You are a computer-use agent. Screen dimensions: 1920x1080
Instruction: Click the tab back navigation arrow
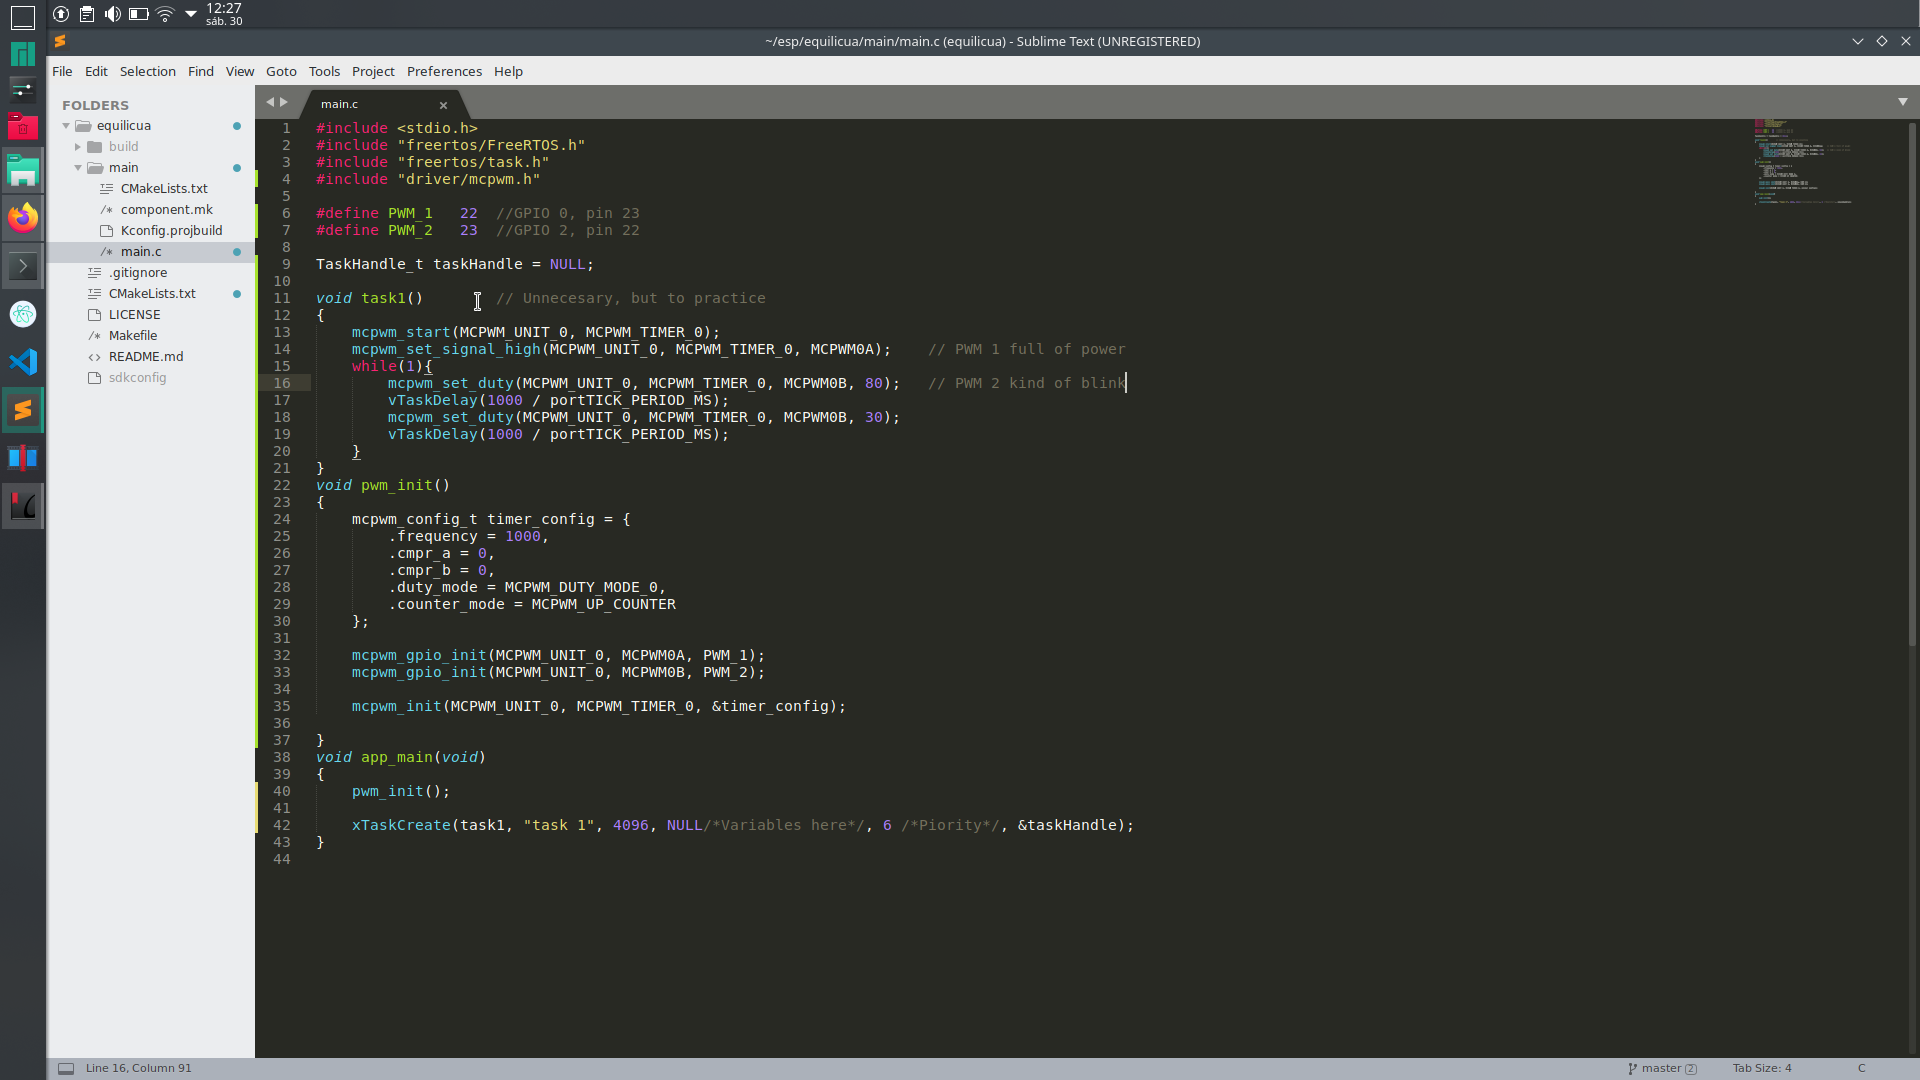pos(269,102)
